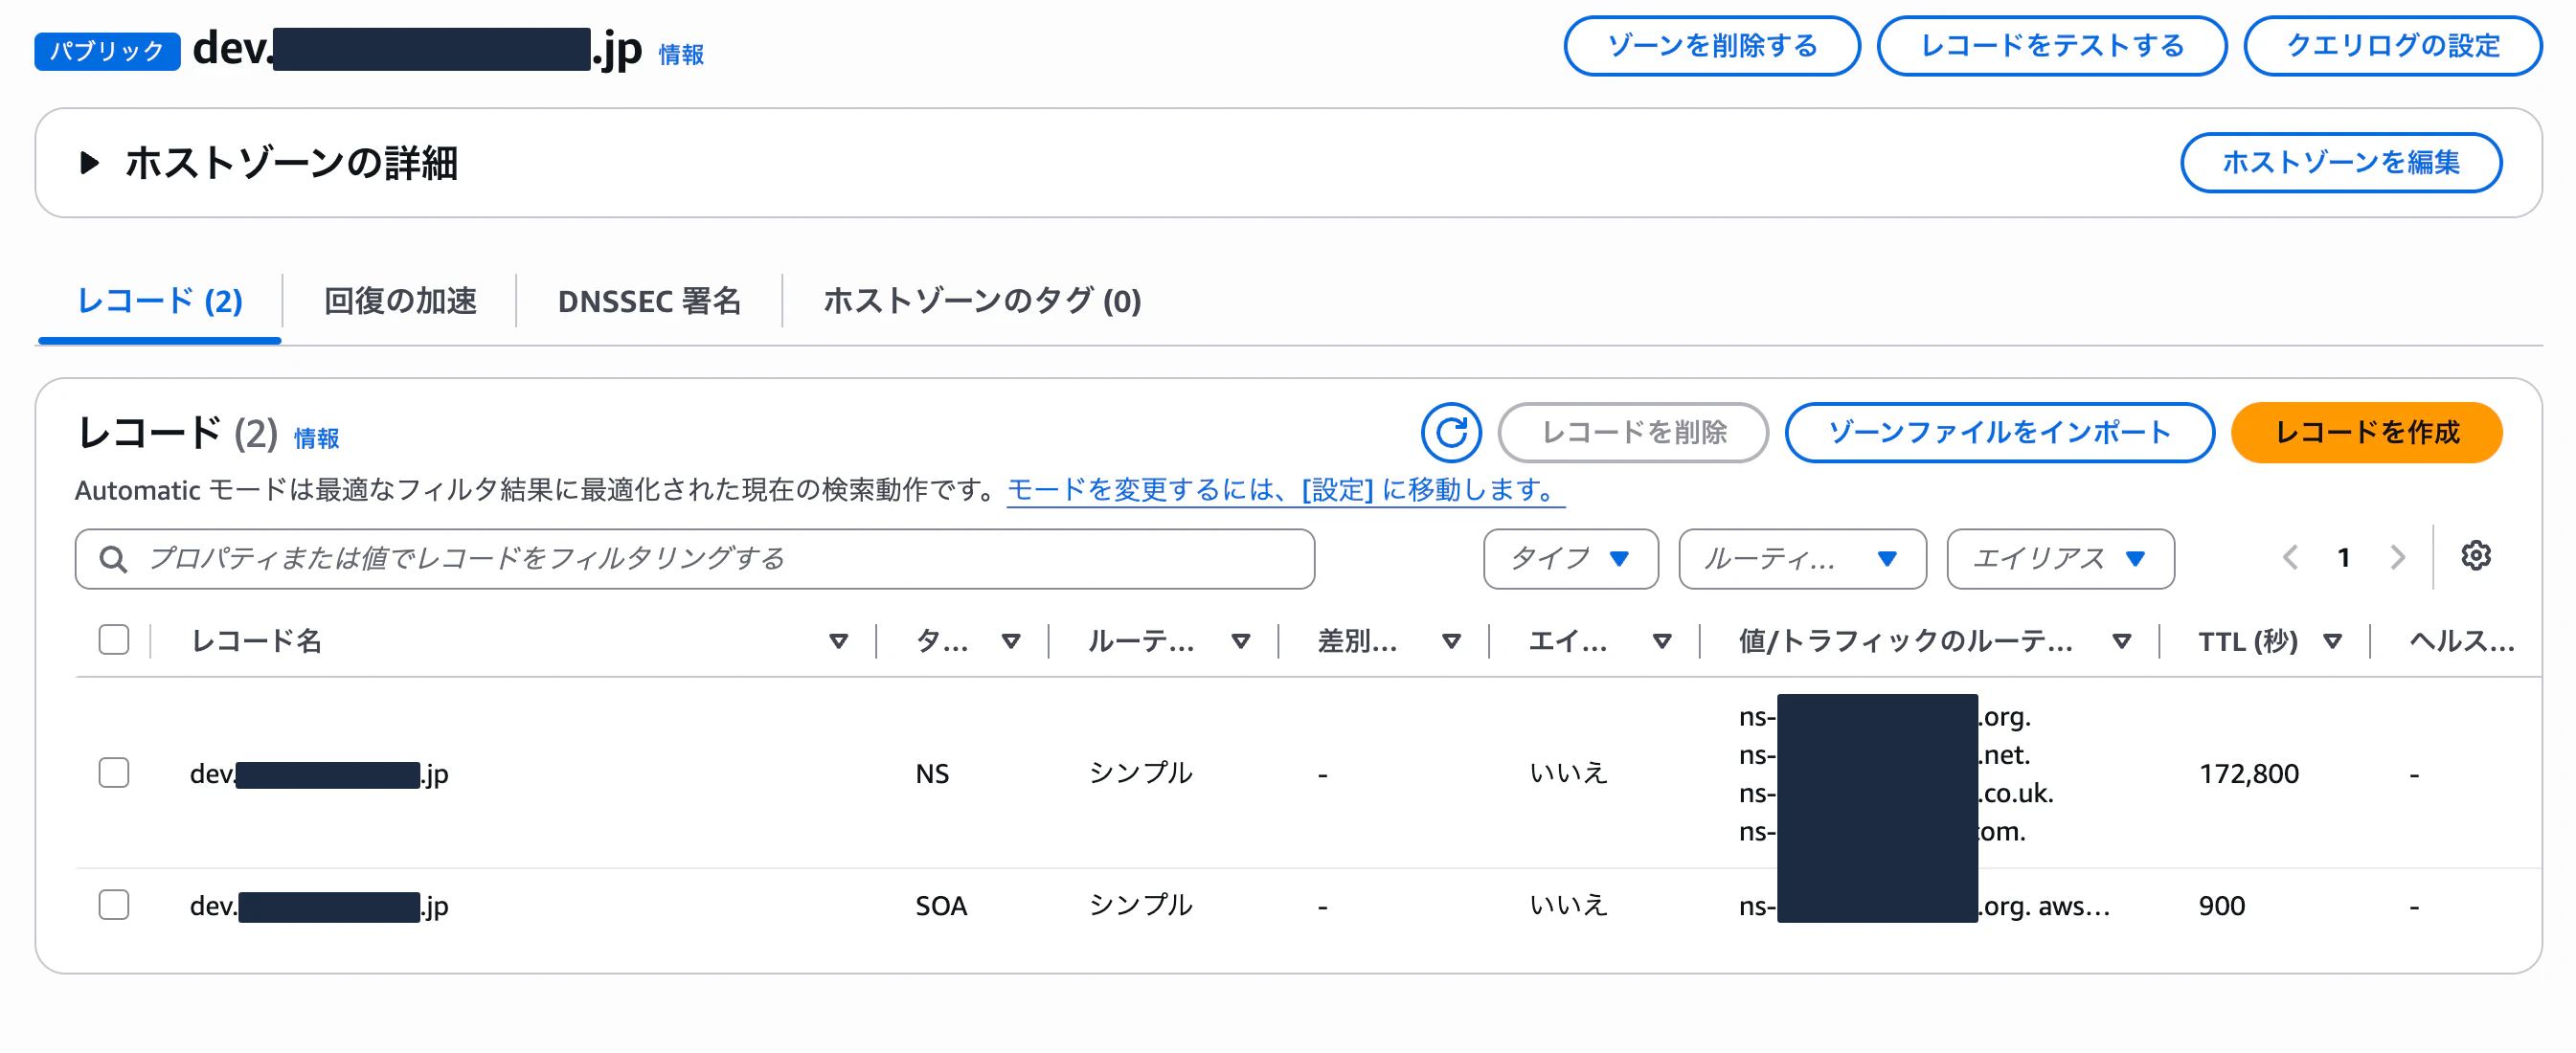Click SOA type cell
This screenshot has width=2576, height=1053.
tap(941, 906)
